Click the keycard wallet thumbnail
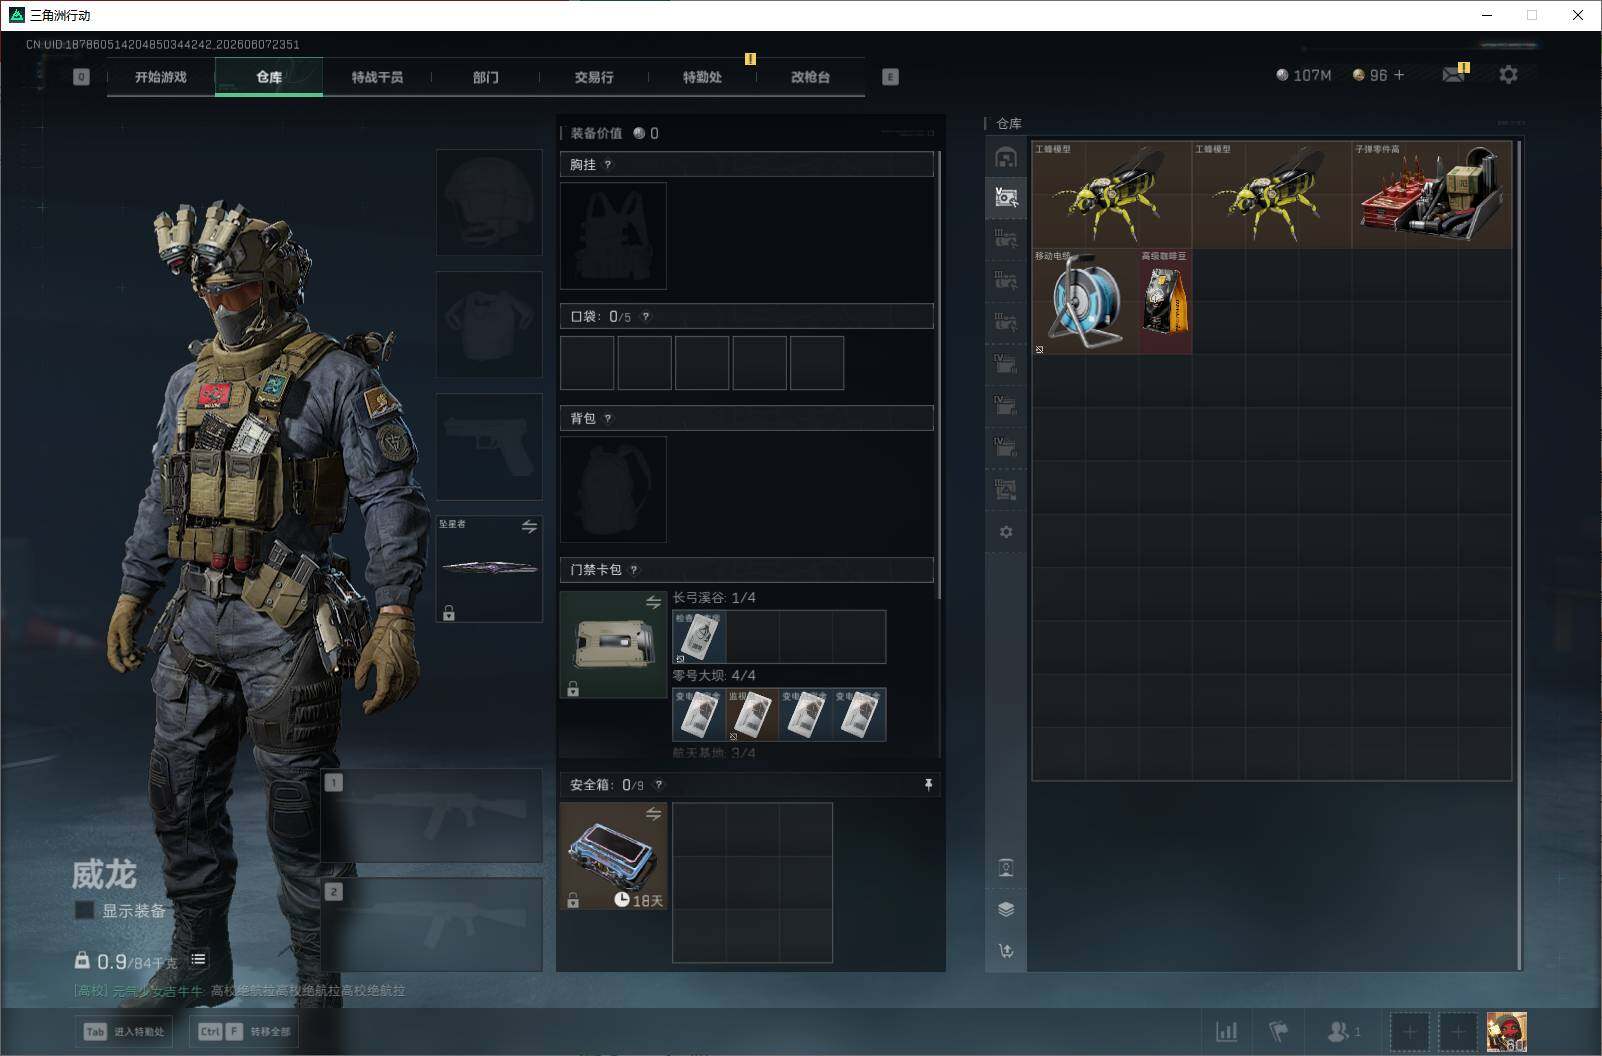The width and height of the screenshot is (1602, 1056). click(613, 644)
